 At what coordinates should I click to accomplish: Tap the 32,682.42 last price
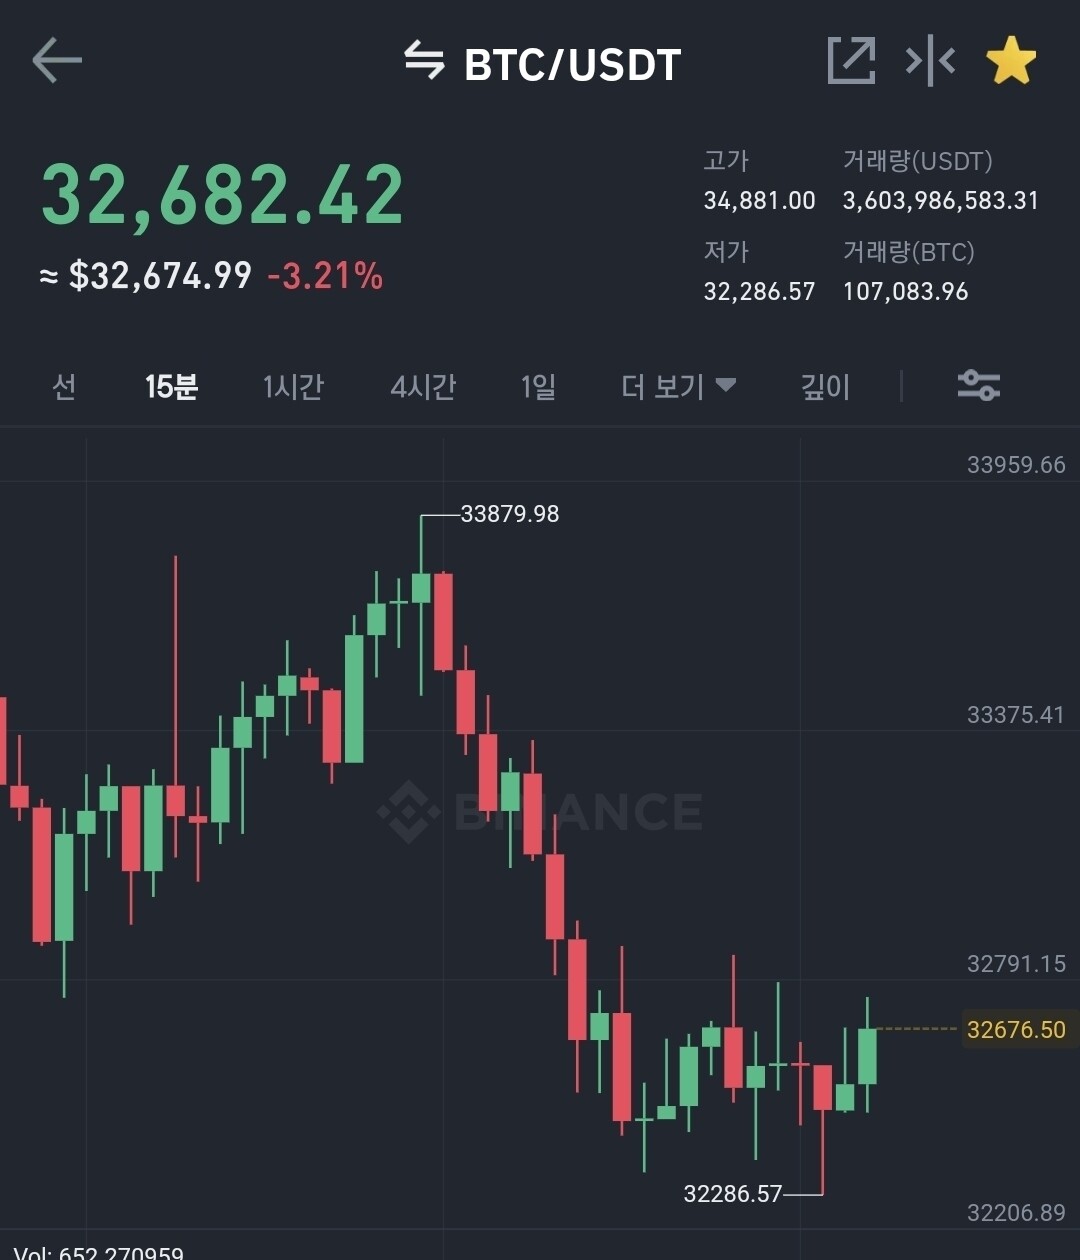(222, 195)
